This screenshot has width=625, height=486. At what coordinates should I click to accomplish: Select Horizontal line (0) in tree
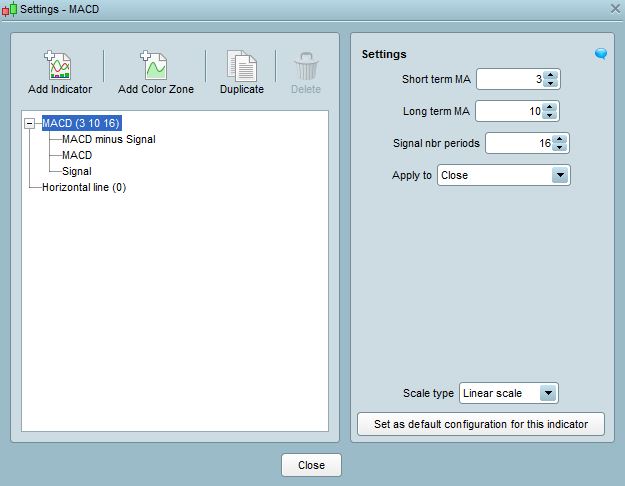point(84,187)
